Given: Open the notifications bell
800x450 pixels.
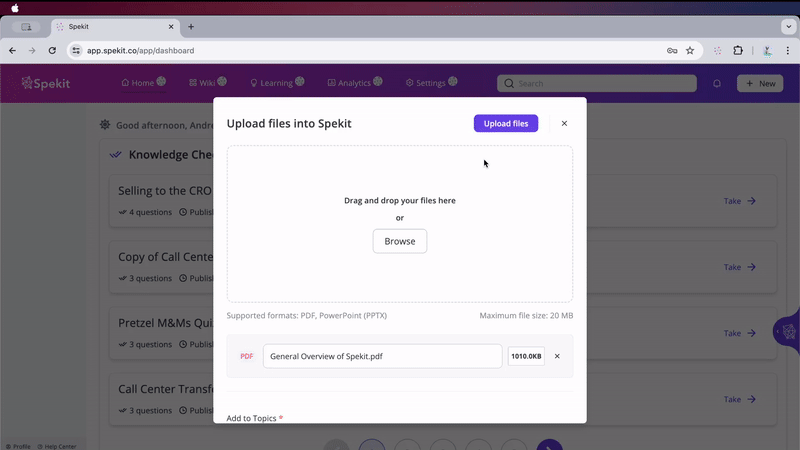Looking at the screenshot, I should point(717,83).
